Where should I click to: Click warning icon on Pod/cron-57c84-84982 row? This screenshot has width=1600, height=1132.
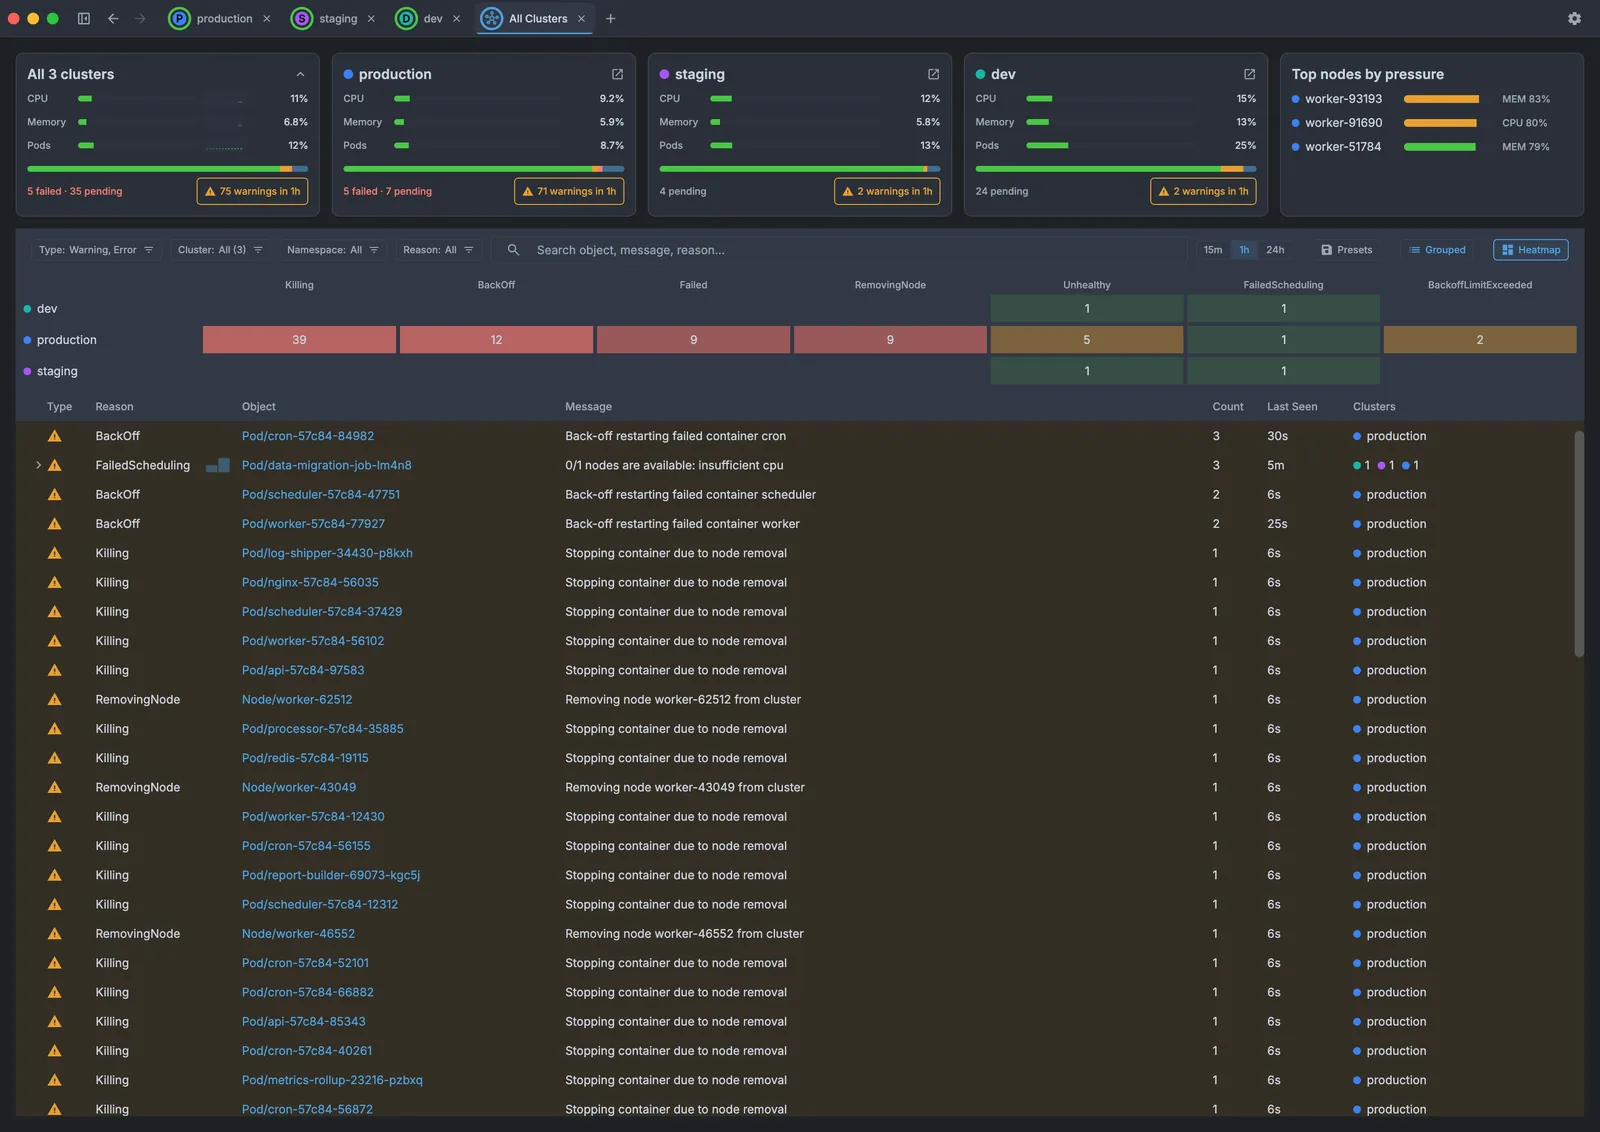point(55,436)
